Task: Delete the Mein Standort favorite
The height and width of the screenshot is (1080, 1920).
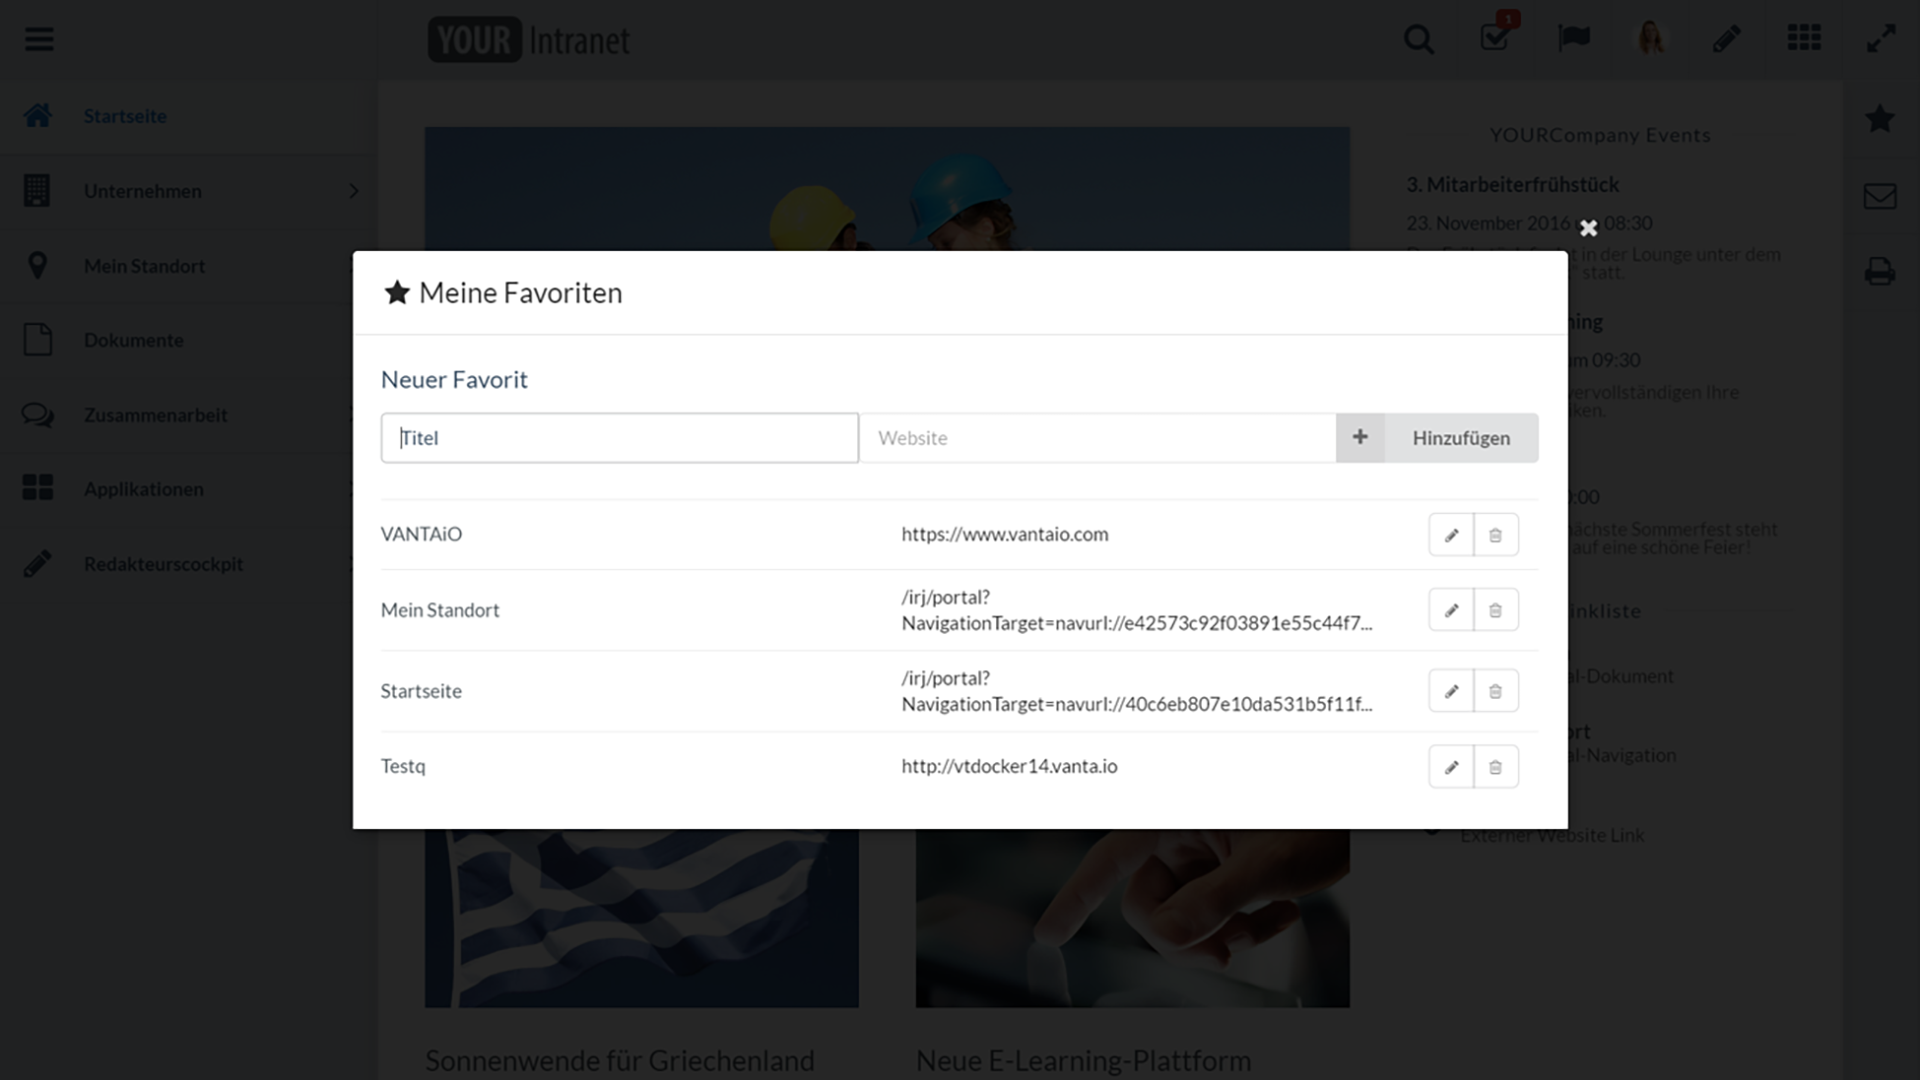Action: click(x=1496, y=610)
